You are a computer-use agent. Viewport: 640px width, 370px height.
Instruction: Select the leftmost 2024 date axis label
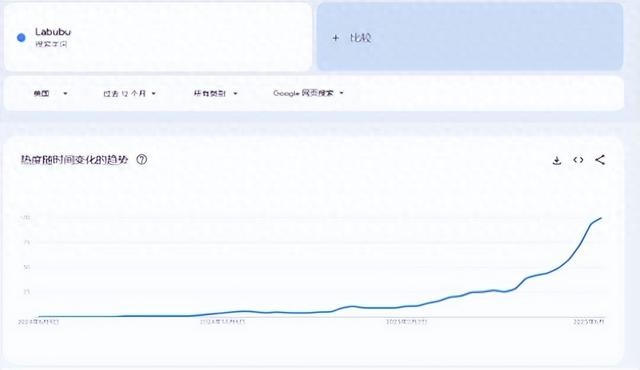pyautogui.click(x=38, y=322)
